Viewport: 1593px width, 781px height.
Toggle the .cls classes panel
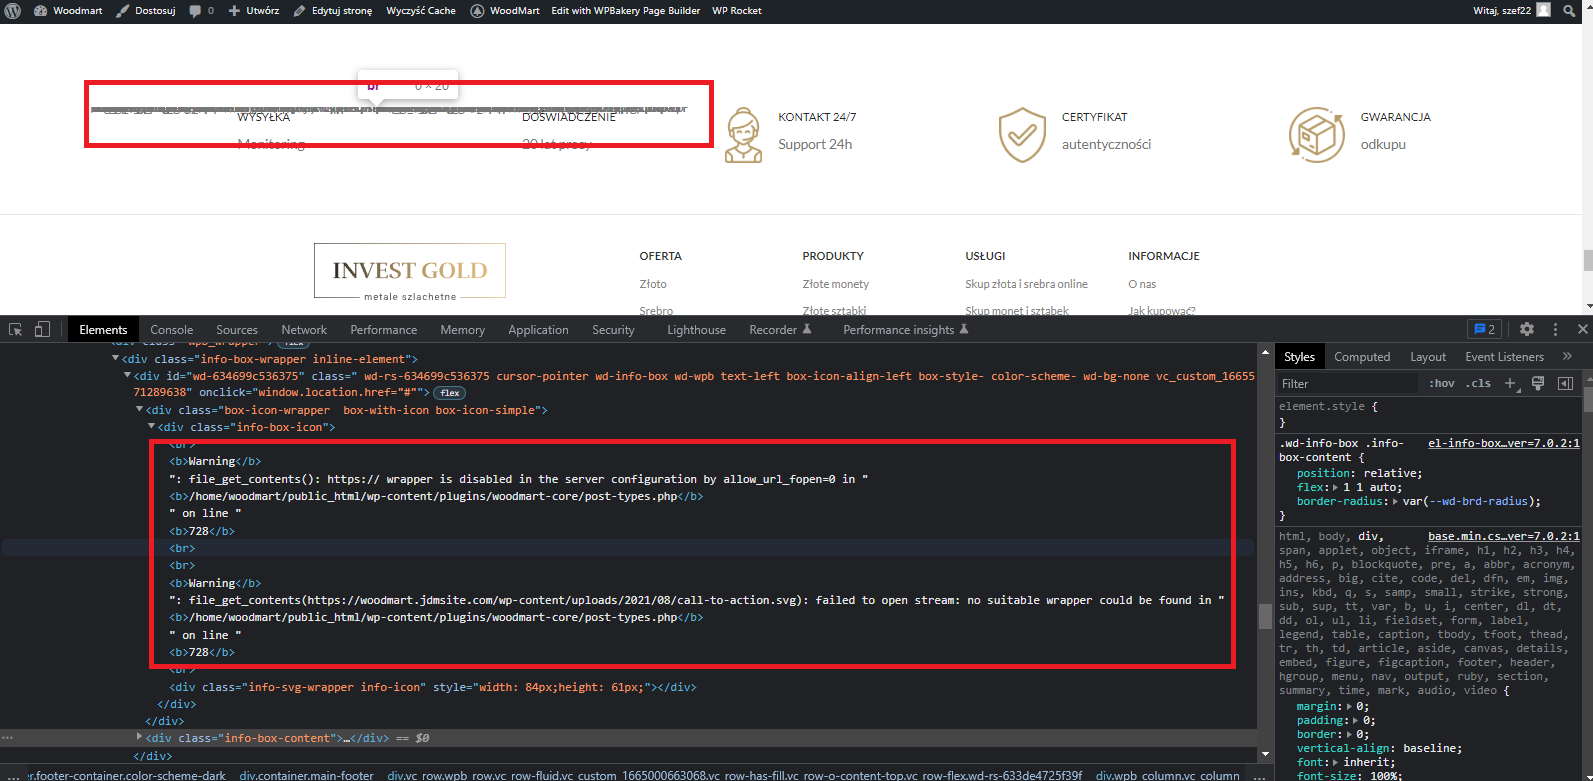point(1479,383)
